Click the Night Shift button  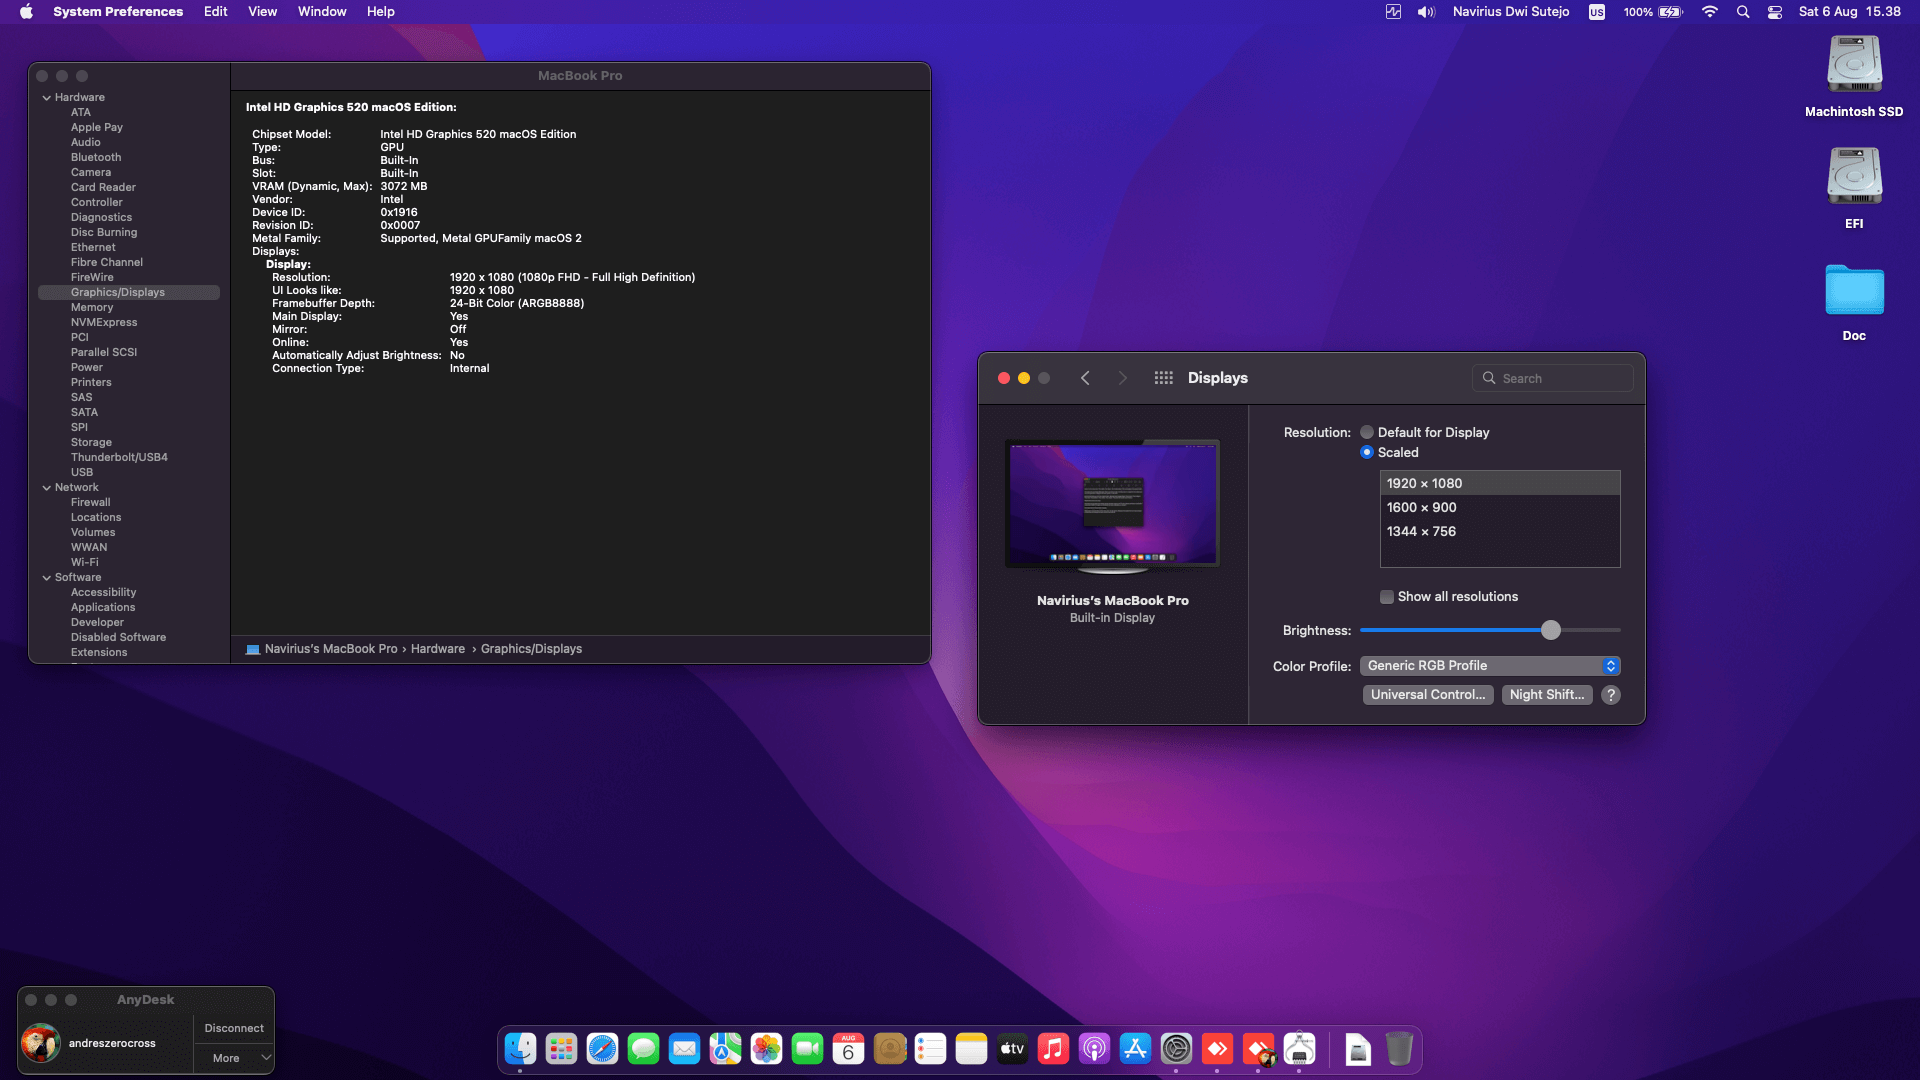[x=1546, y=695]
